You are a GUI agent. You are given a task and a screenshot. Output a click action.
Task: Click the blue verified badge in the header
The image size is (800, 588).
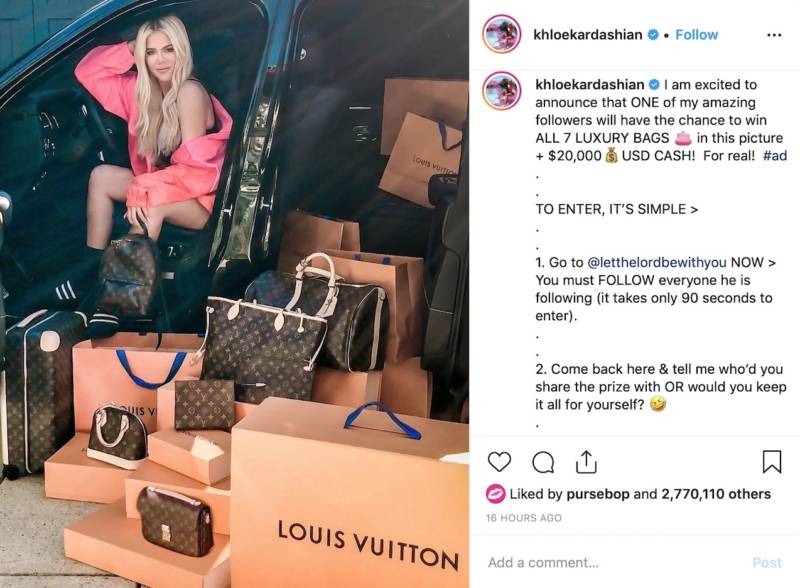pyautogui.click(x=653, y=35)
